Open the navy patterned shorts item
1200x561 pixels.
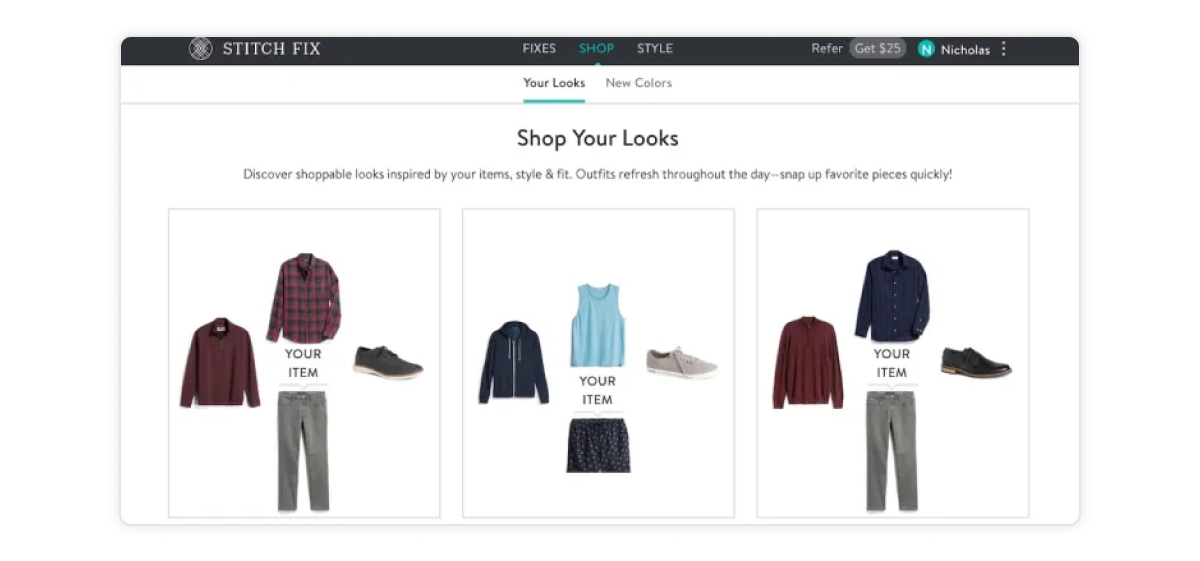pos(598,445)
